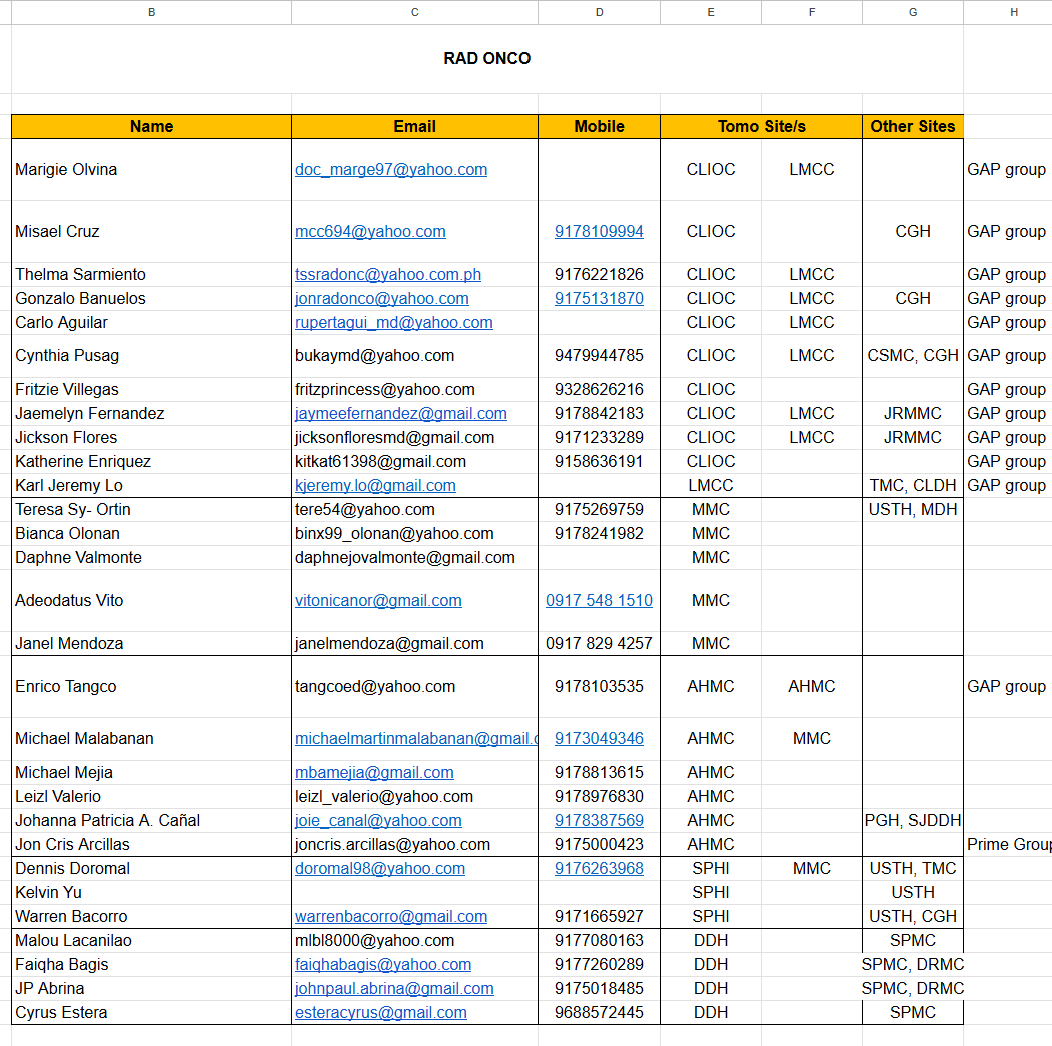Select bukaymd@yahoo.com cell

(415, 356)
